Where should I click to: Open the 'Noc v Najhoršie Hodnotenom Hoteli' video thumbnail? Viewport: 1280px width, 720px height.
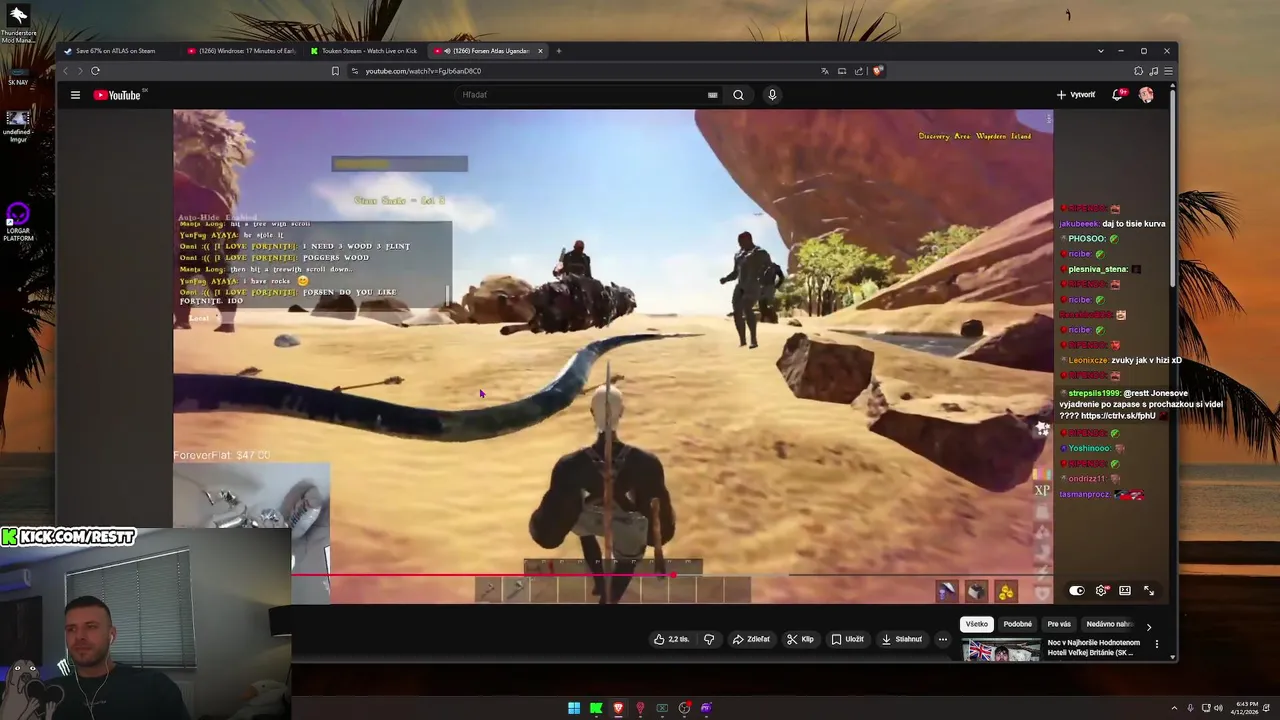point(1001,651)
